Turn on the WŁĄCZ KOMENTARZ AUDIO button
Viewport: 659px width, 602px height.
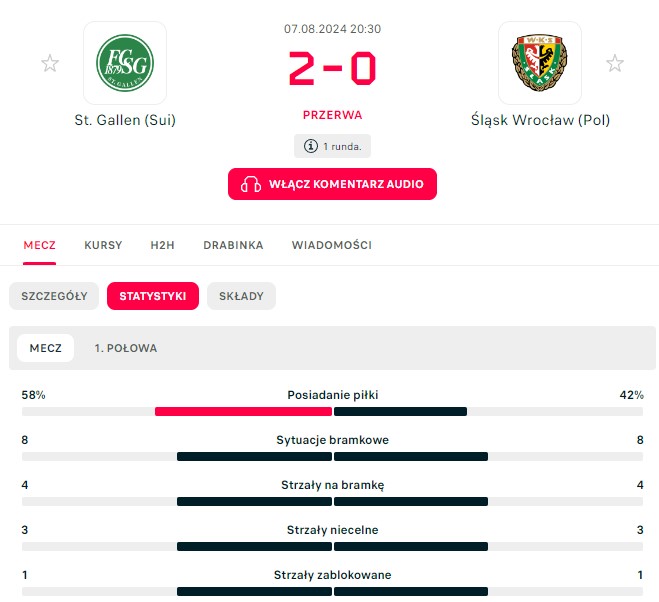click(x=332, y=184)
